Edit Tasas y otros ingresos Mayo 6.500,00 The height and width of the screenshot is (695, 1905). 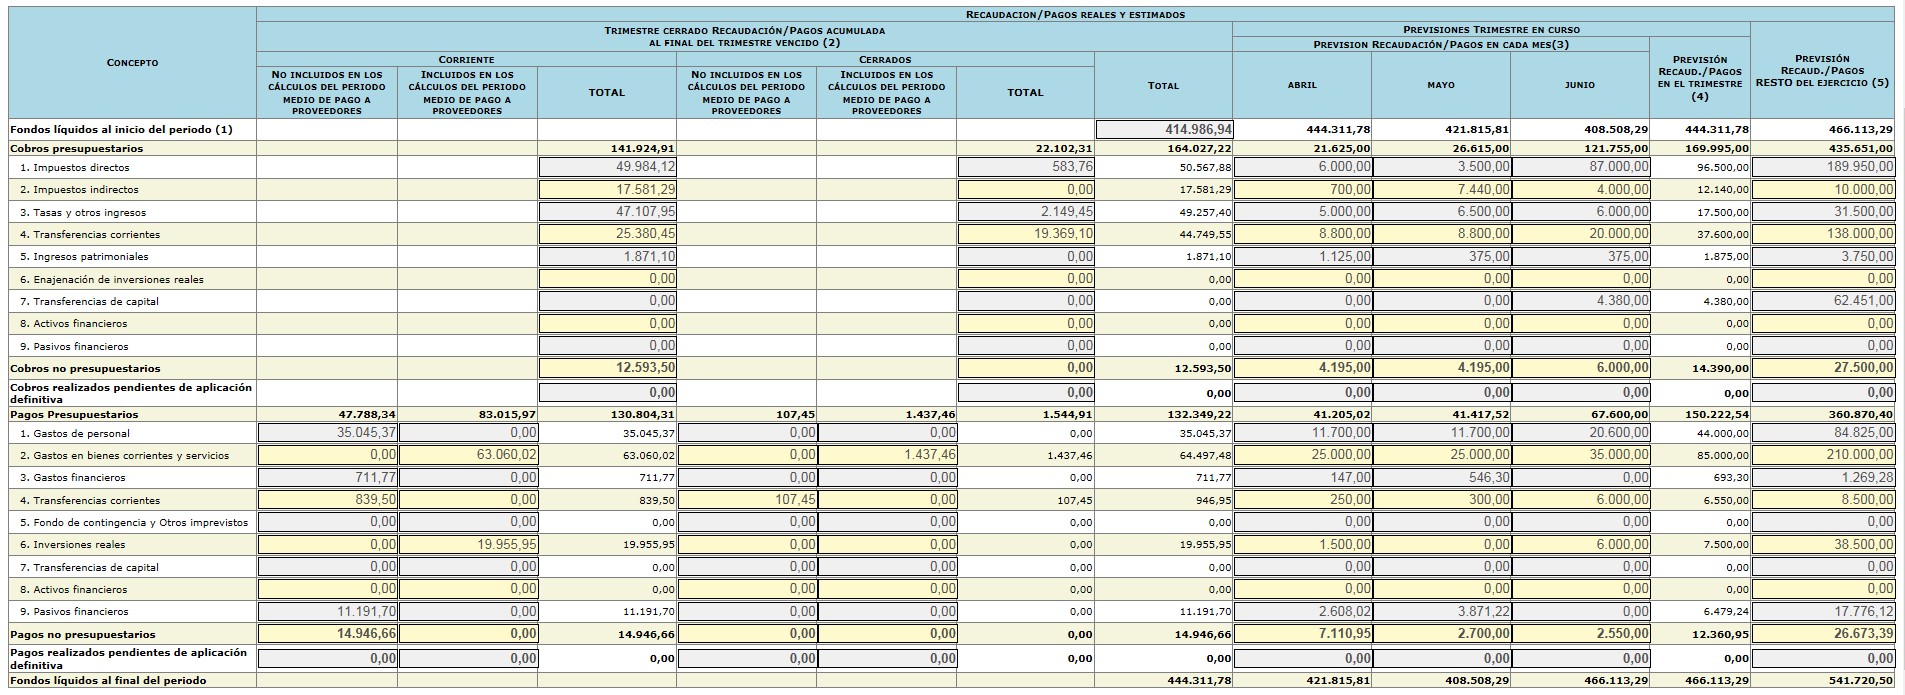tap(1442, 212)
